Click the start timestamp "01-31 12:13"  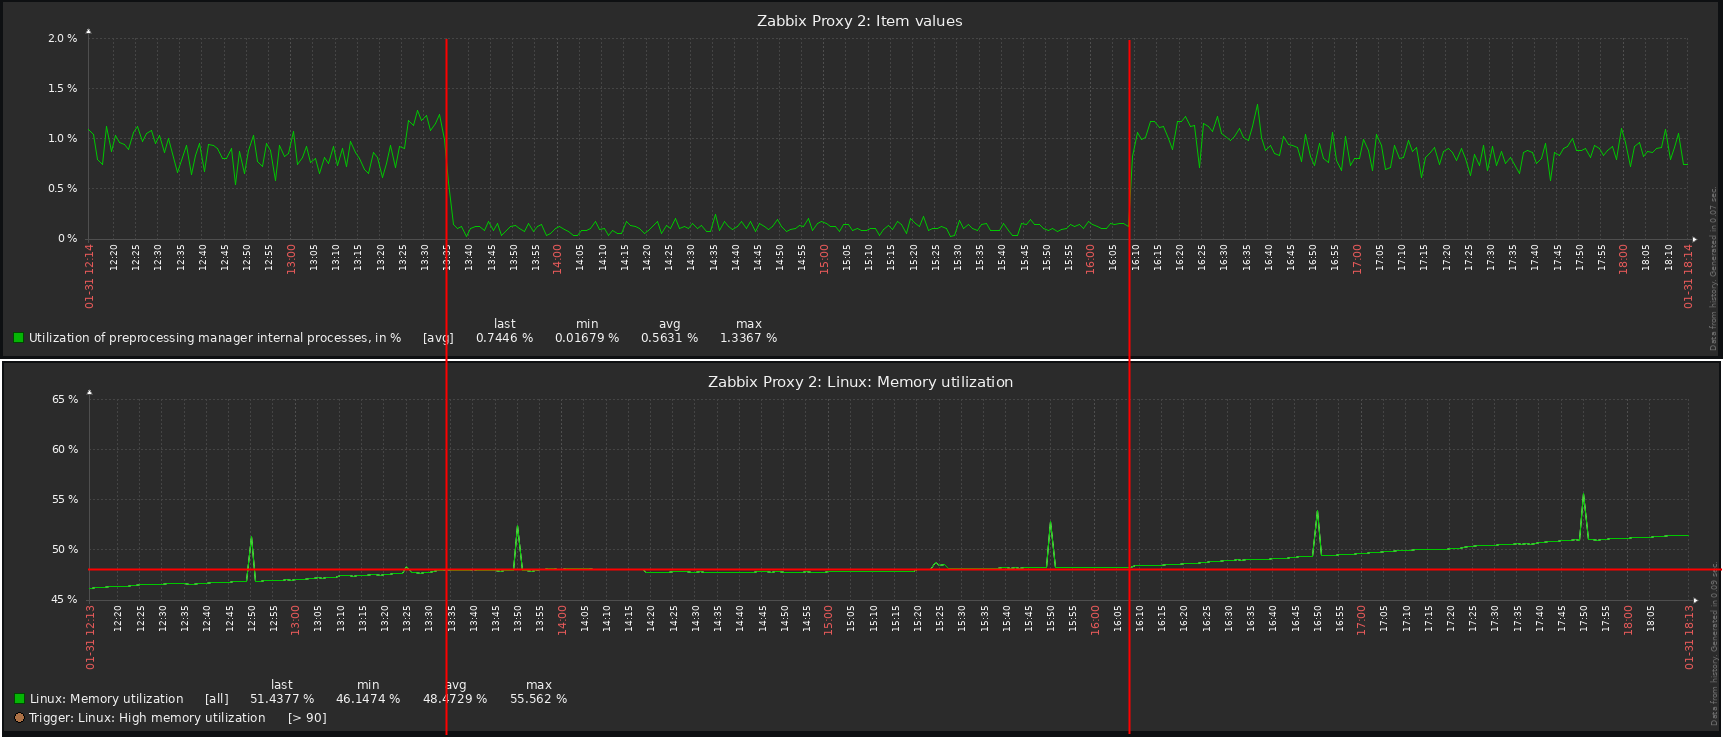point(90,637)
